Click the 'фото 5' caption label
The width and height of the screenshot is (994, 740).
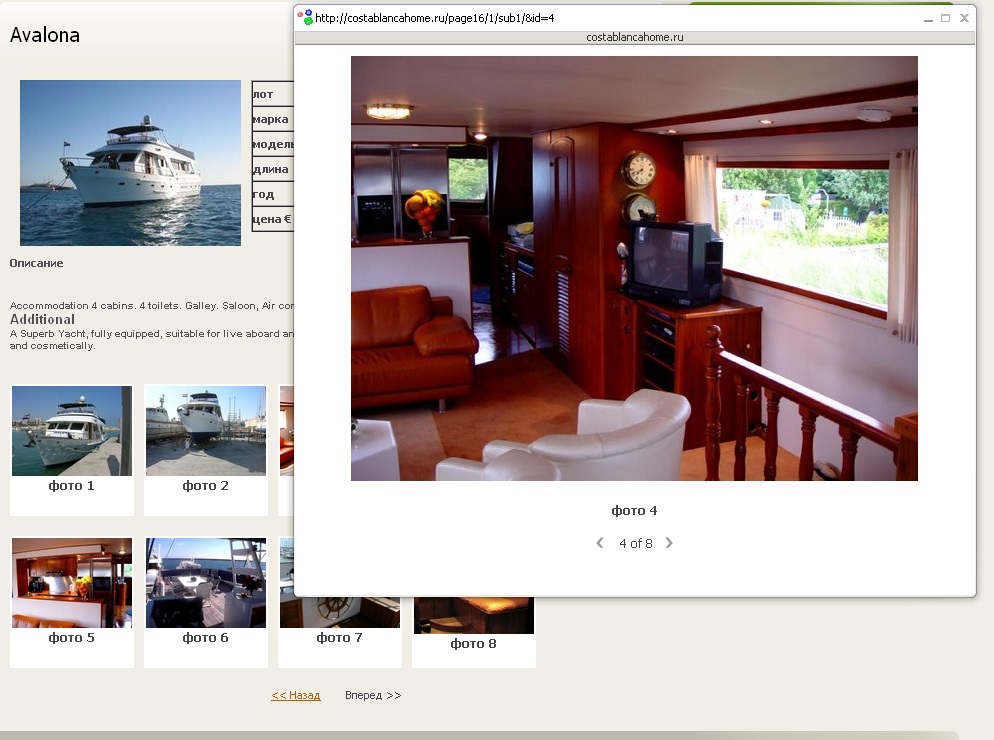(x=72, y=638)
